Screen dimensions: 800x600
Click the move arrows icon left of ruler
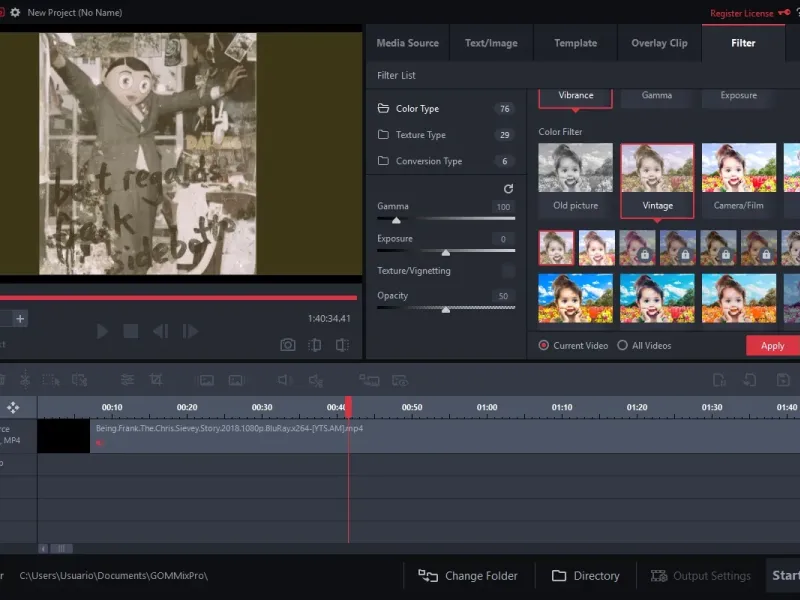[x=13, y=408]
